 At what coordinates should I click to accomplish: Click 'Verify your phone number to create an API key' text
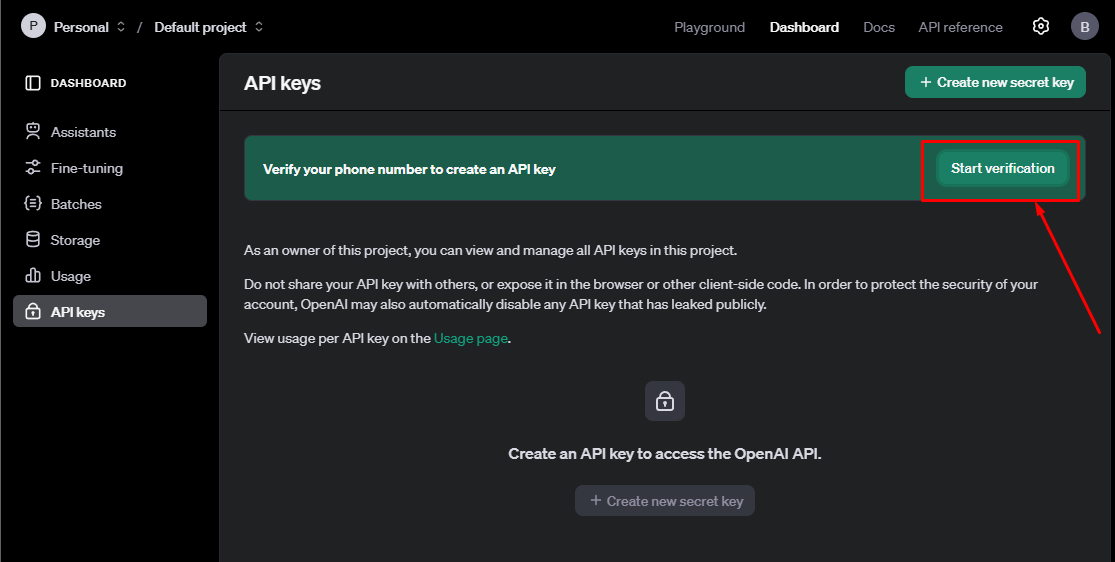409,169
